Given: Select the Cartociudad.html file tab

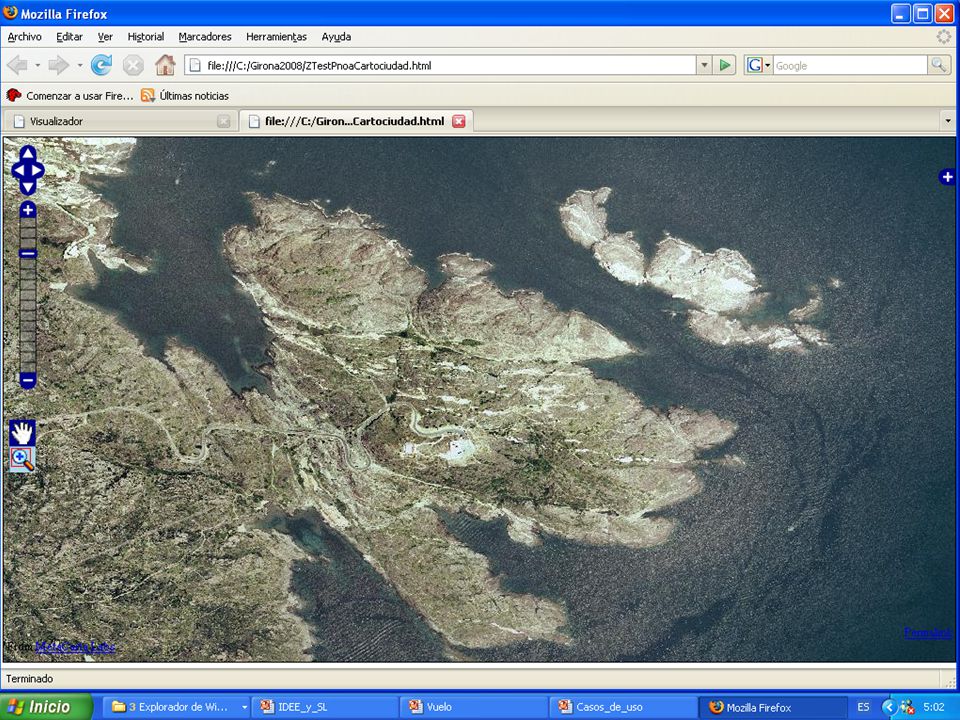Looking at the screenshot, I should (354, 121).
